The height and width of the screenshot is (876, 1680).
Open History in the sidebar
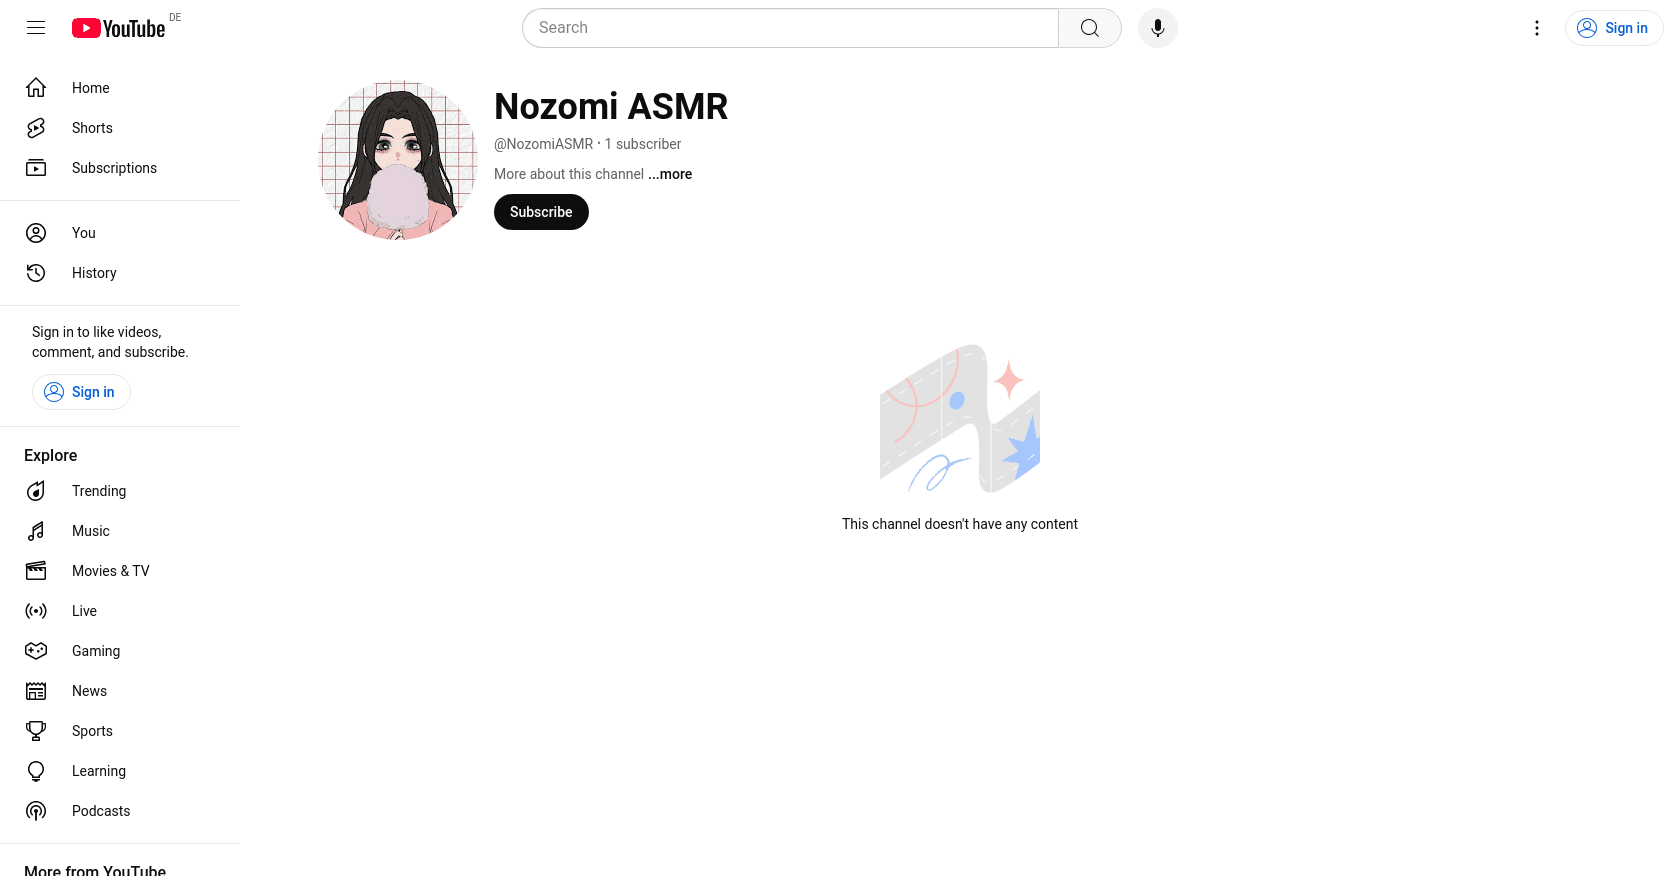click(x=120, y=273)
